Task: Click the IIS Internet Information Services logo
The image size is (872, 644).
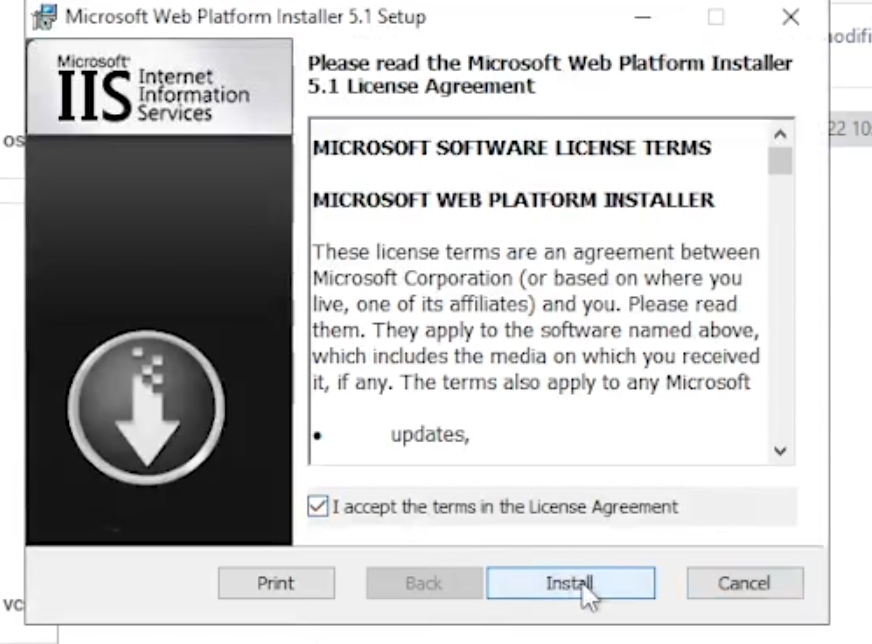Action: 153,88
